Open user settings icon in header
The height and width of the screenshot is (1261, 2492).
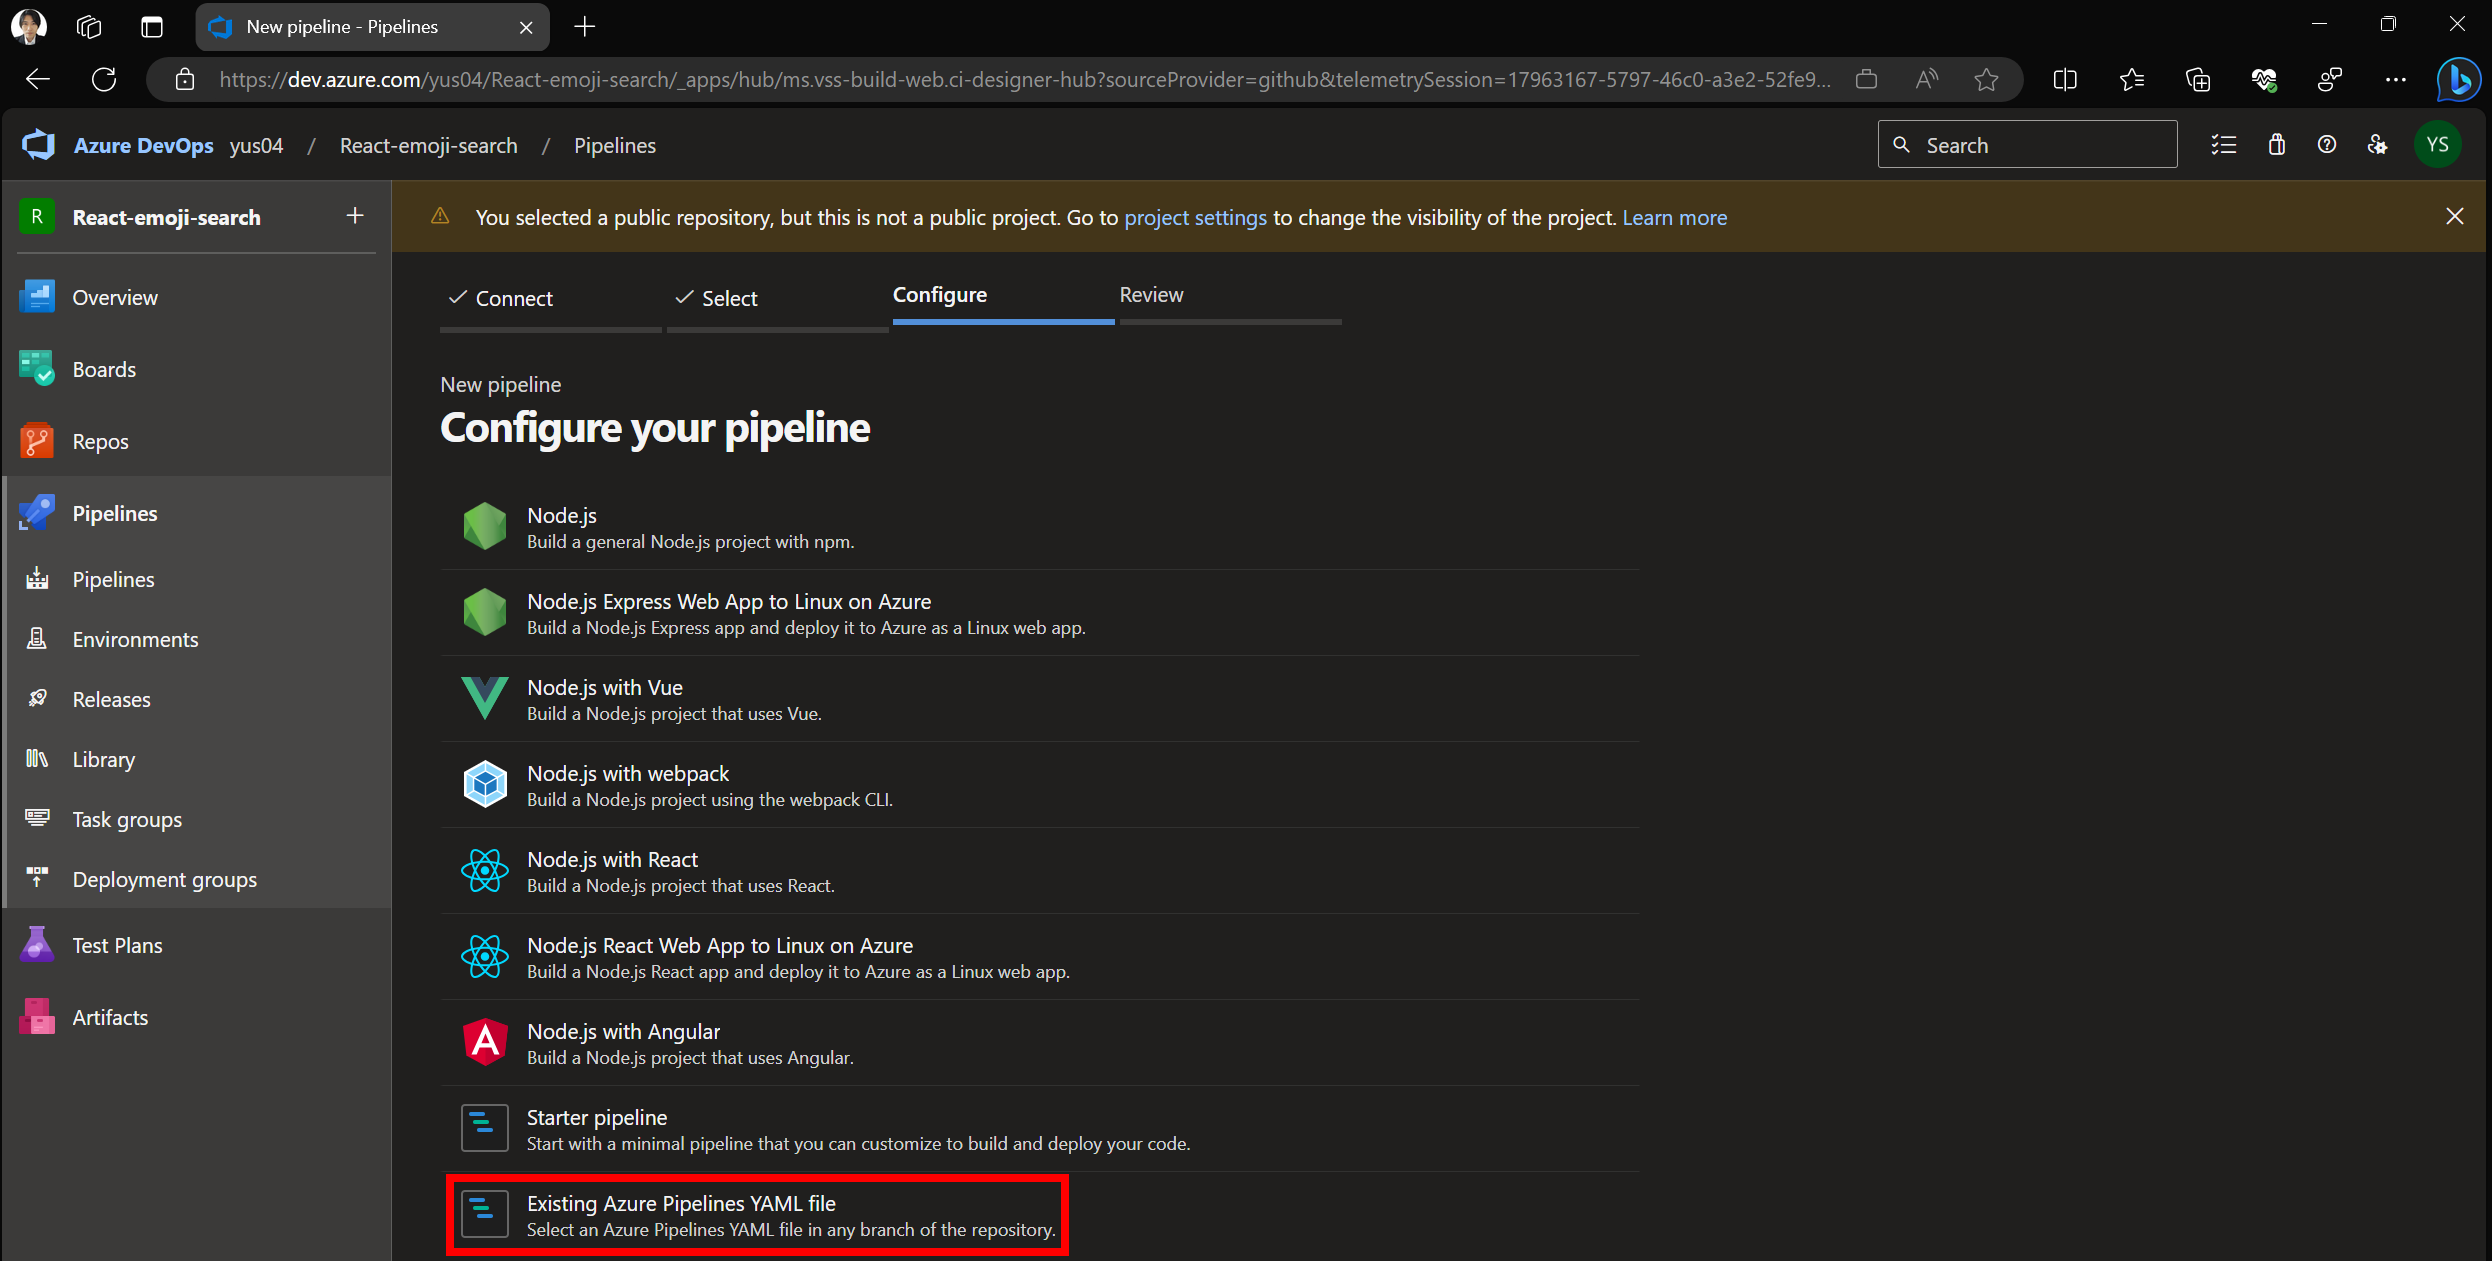tap(2378, 145)
